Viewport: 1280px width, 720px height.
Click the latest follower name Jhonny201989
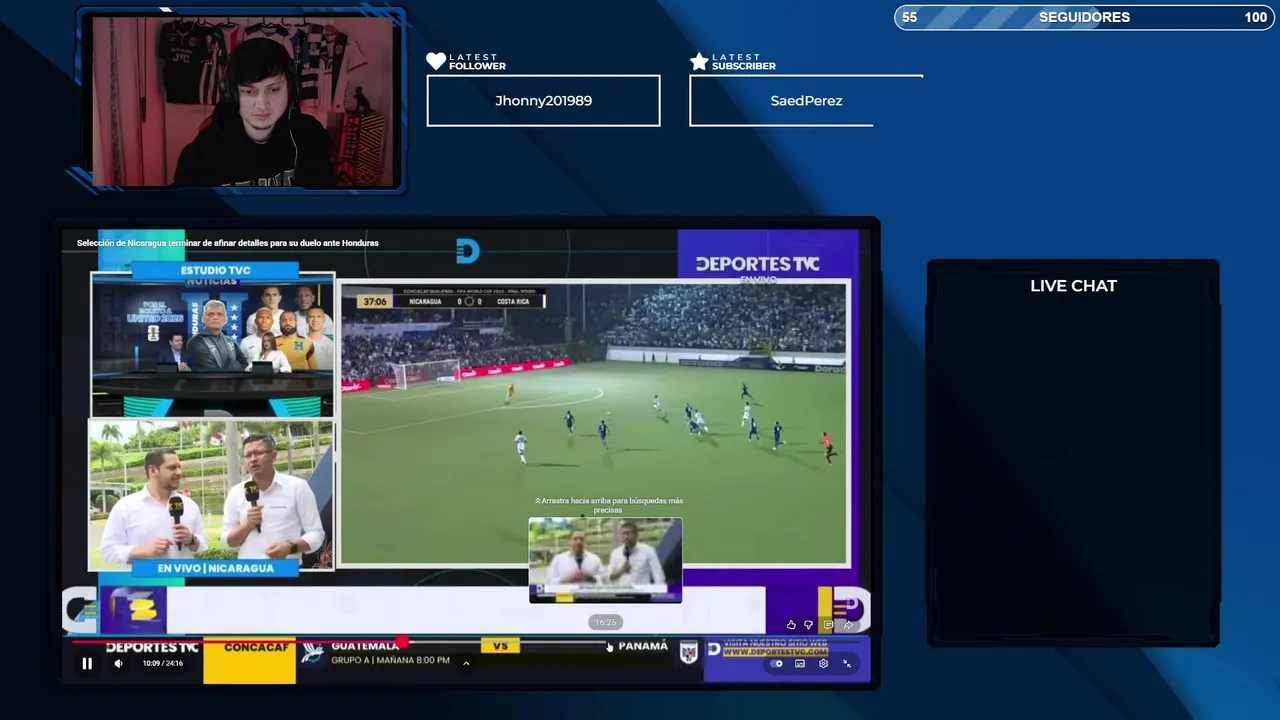[543, 101]
